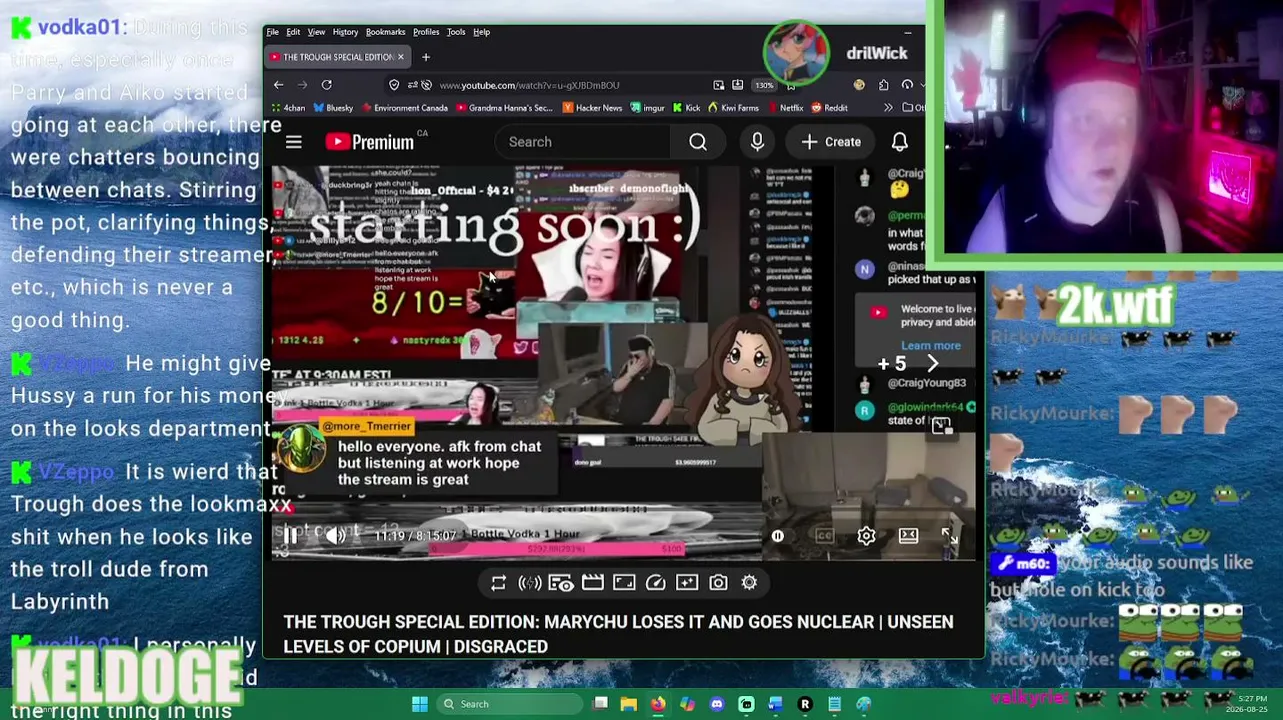
Task: Start voice search with the microphone icon
Action: pyautogui.click(x=757, y=142)
